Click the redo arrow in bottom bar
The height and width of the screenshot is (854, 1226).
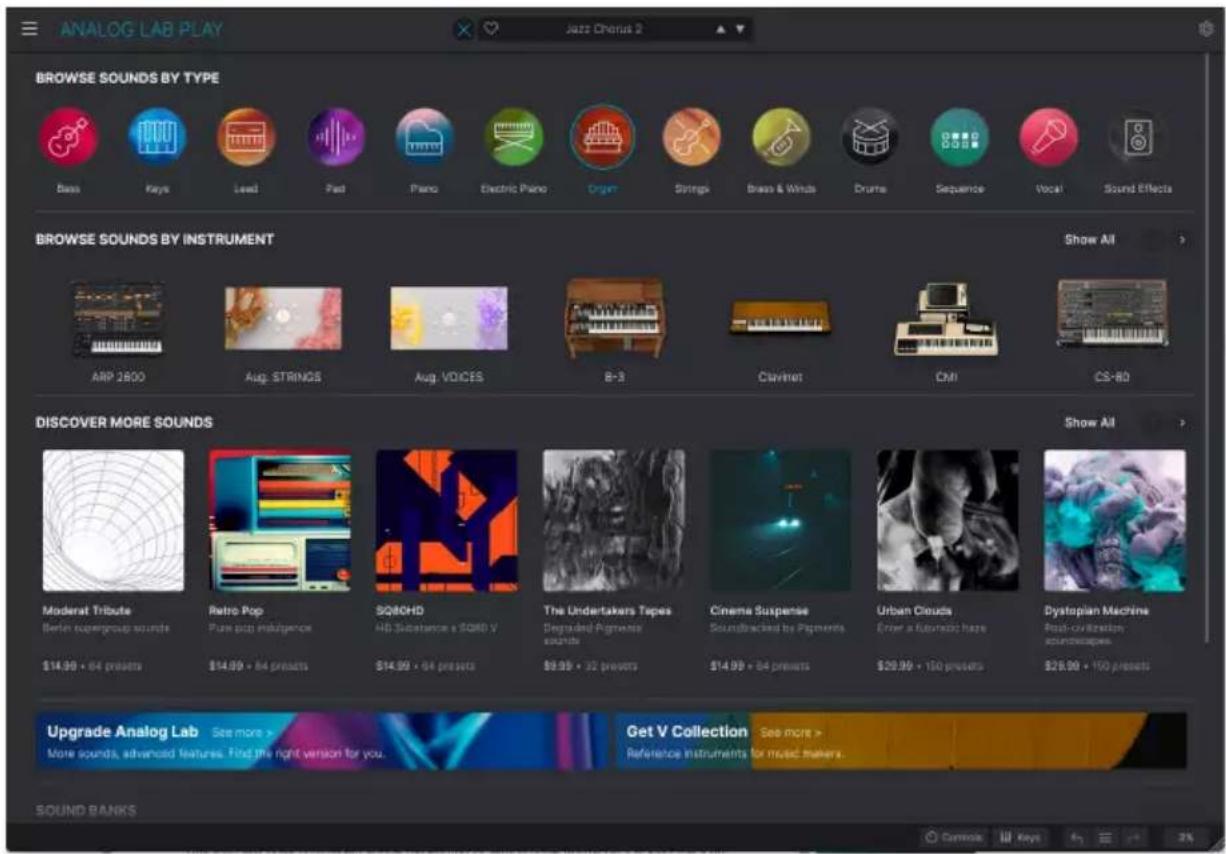1134,837
